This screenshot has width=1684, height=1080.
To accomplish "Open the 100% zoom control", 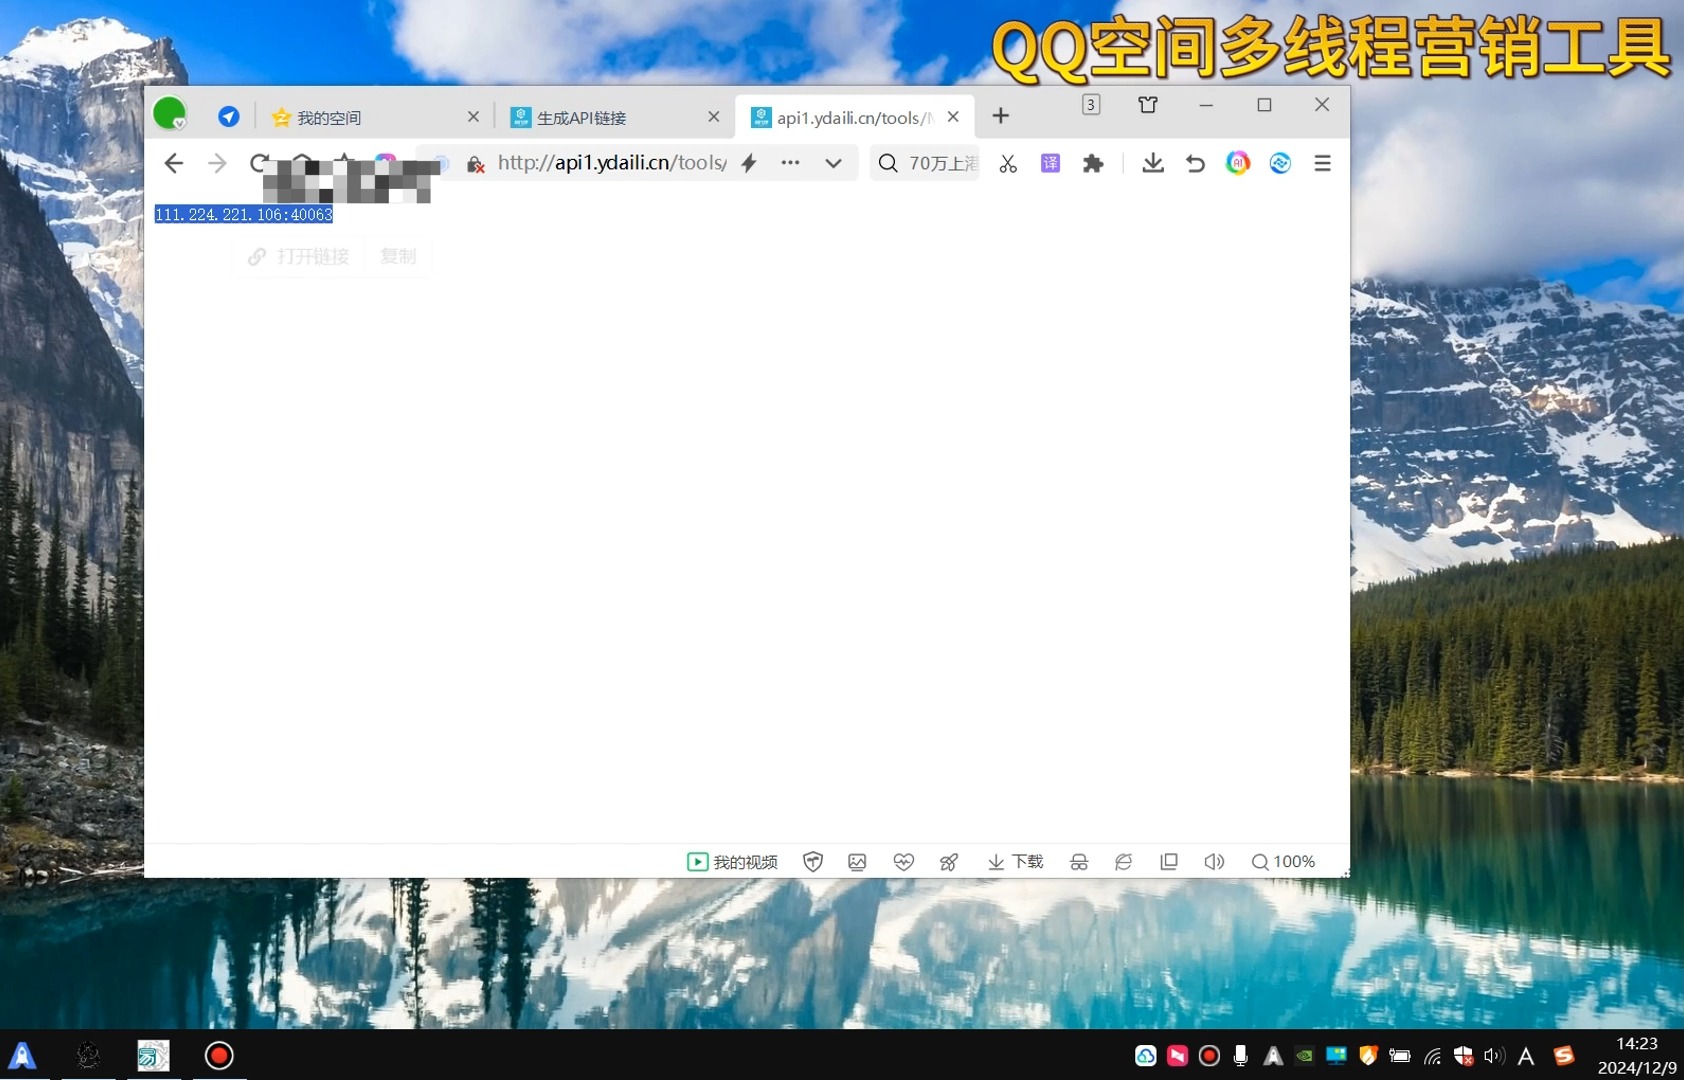I will (1283, 862).
